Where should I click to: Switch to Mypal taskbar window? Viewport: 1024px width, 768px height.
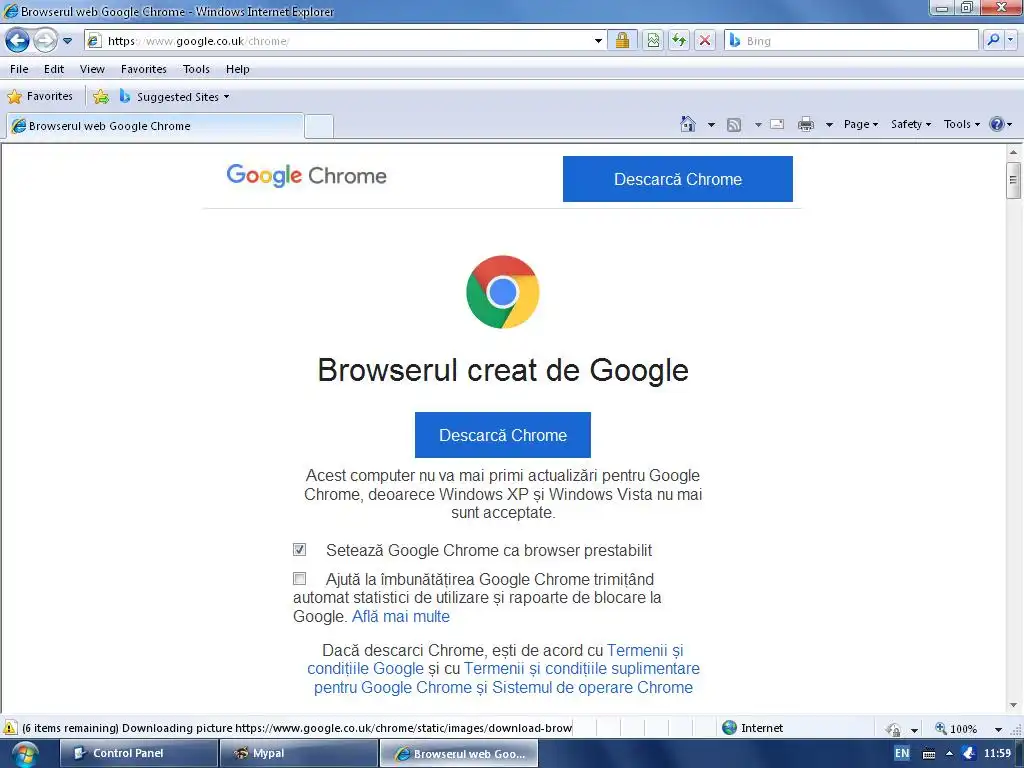click(x=298, y=753)
